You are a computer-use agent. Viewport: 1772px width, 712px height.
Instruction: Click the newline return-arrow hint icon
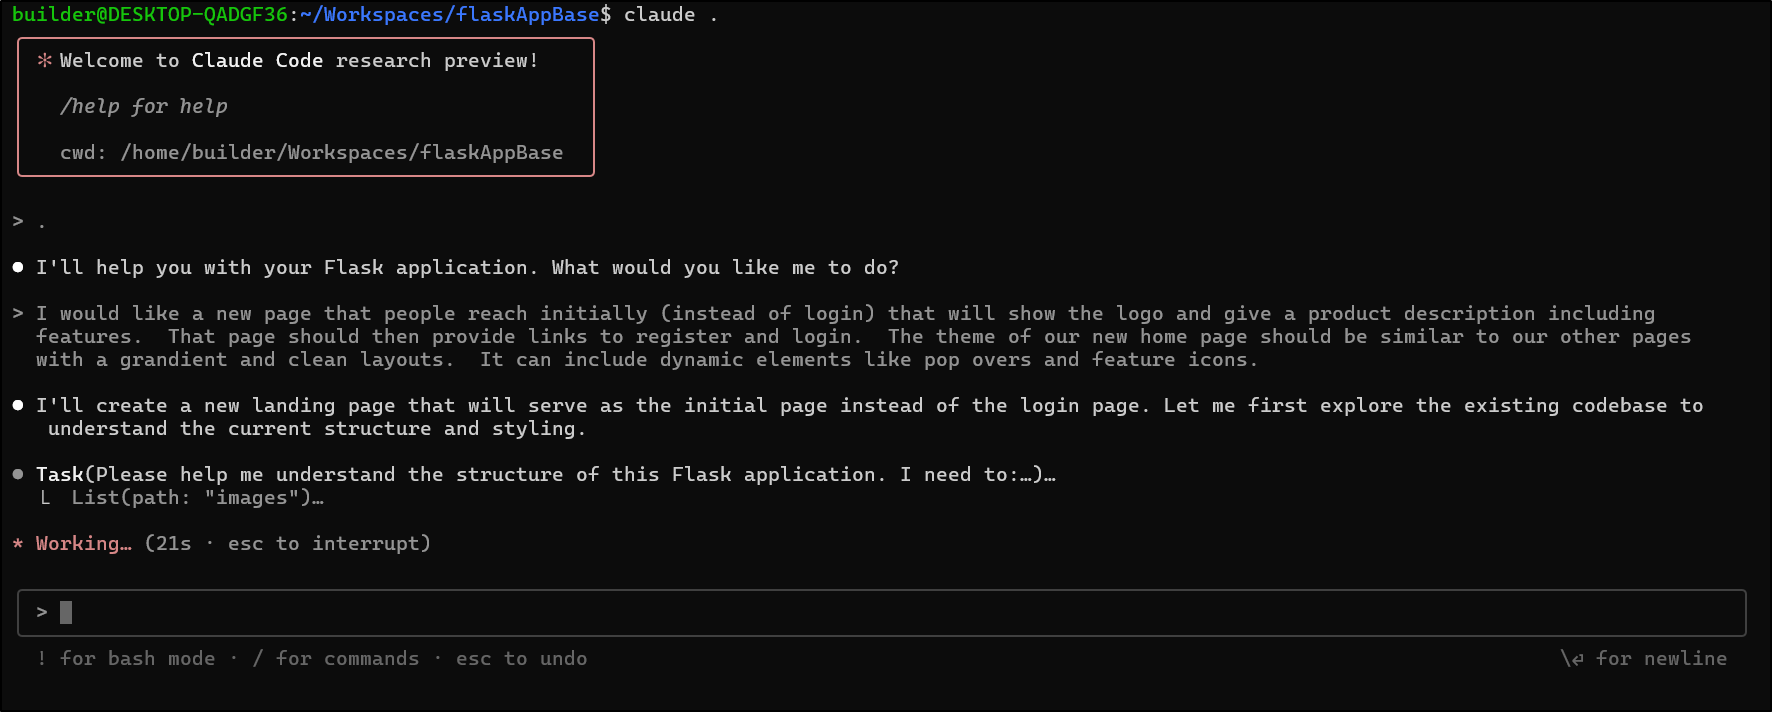pos(1572,658)
